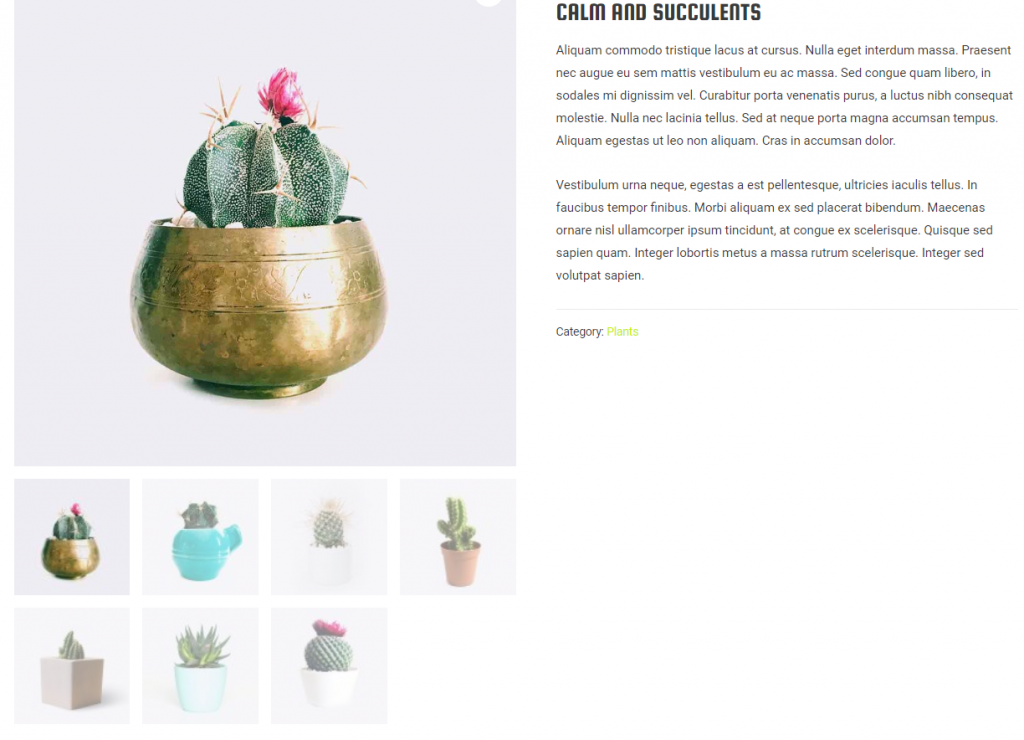Image resolution: width=1024 pixels, height=740 pixels.
Task: Click the second paragraph starting Vestibulum urna
Action: pyautogui.click(x=774, y=230)
